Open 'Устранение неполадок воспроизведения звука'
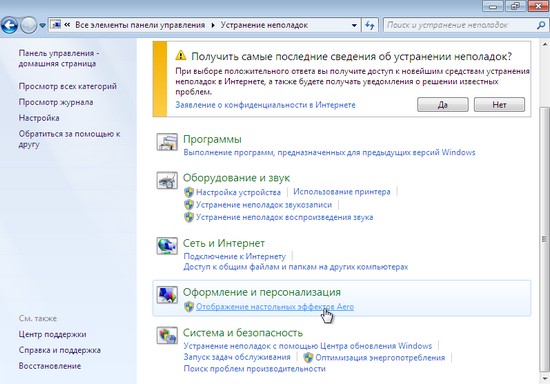The image size is (550, 384). click(284, 217)
